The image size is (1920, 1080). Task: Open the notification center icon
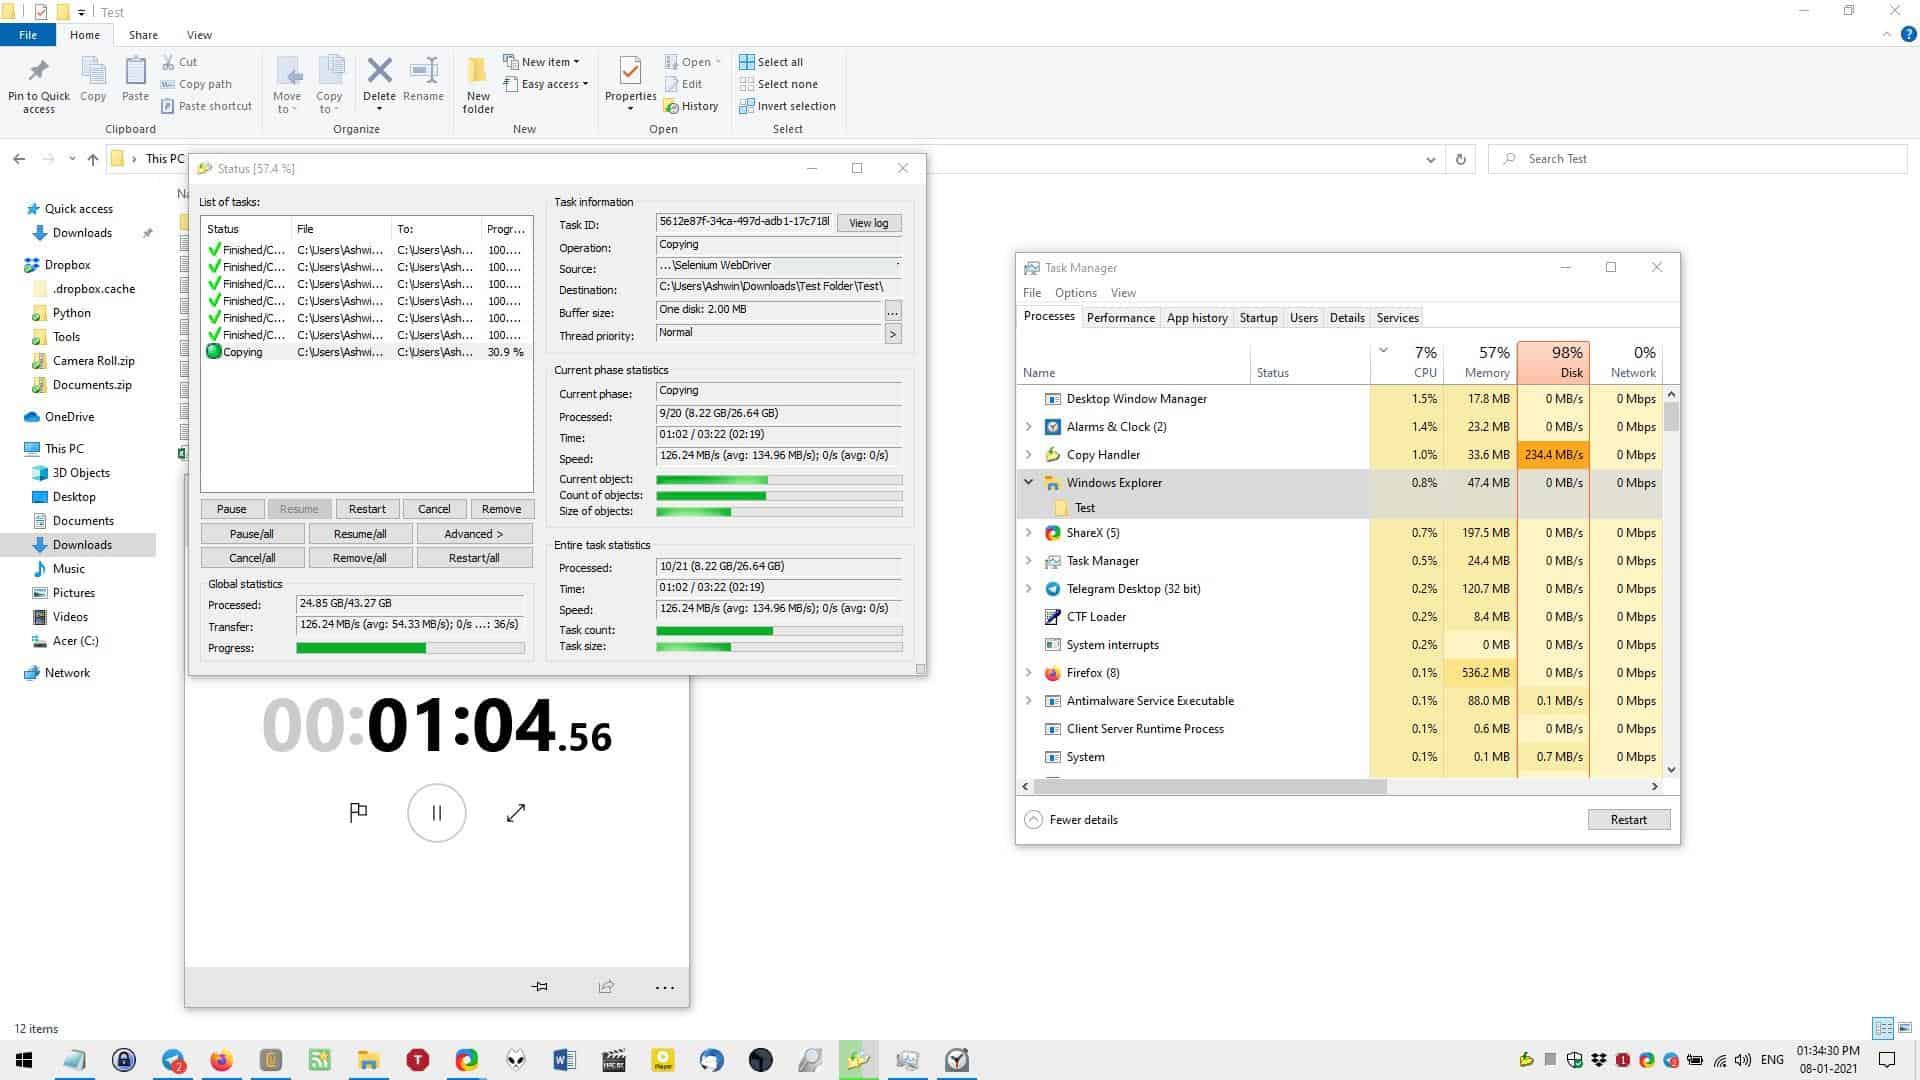(1887, 1060)
